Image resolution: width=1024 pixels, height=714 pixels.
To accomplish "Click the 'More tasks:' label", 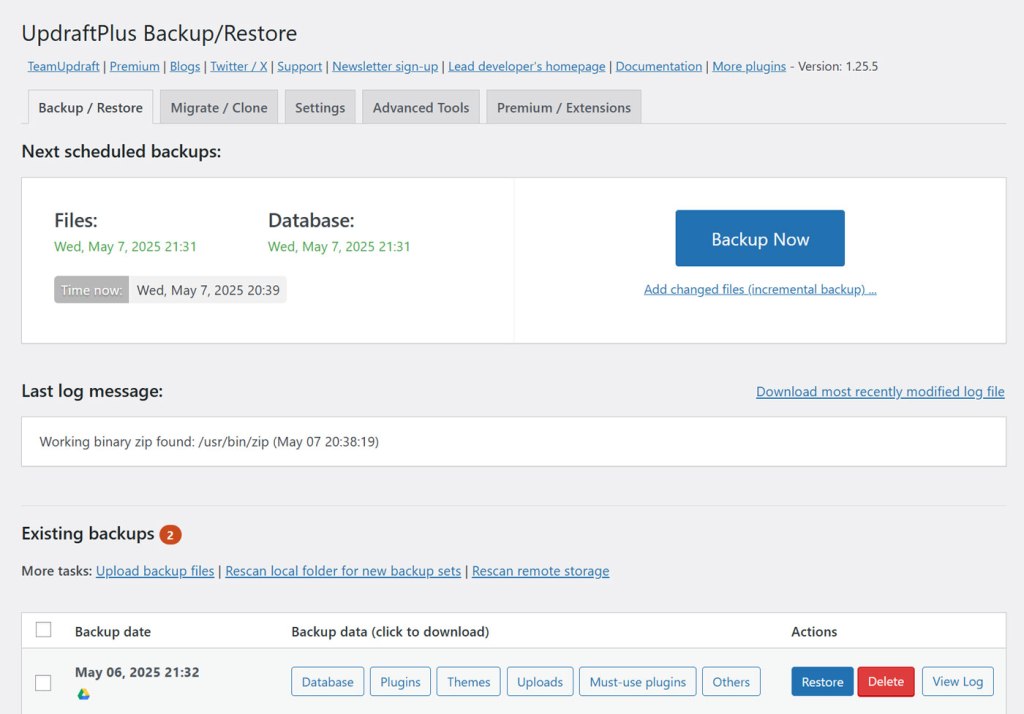I will (57, 571).
